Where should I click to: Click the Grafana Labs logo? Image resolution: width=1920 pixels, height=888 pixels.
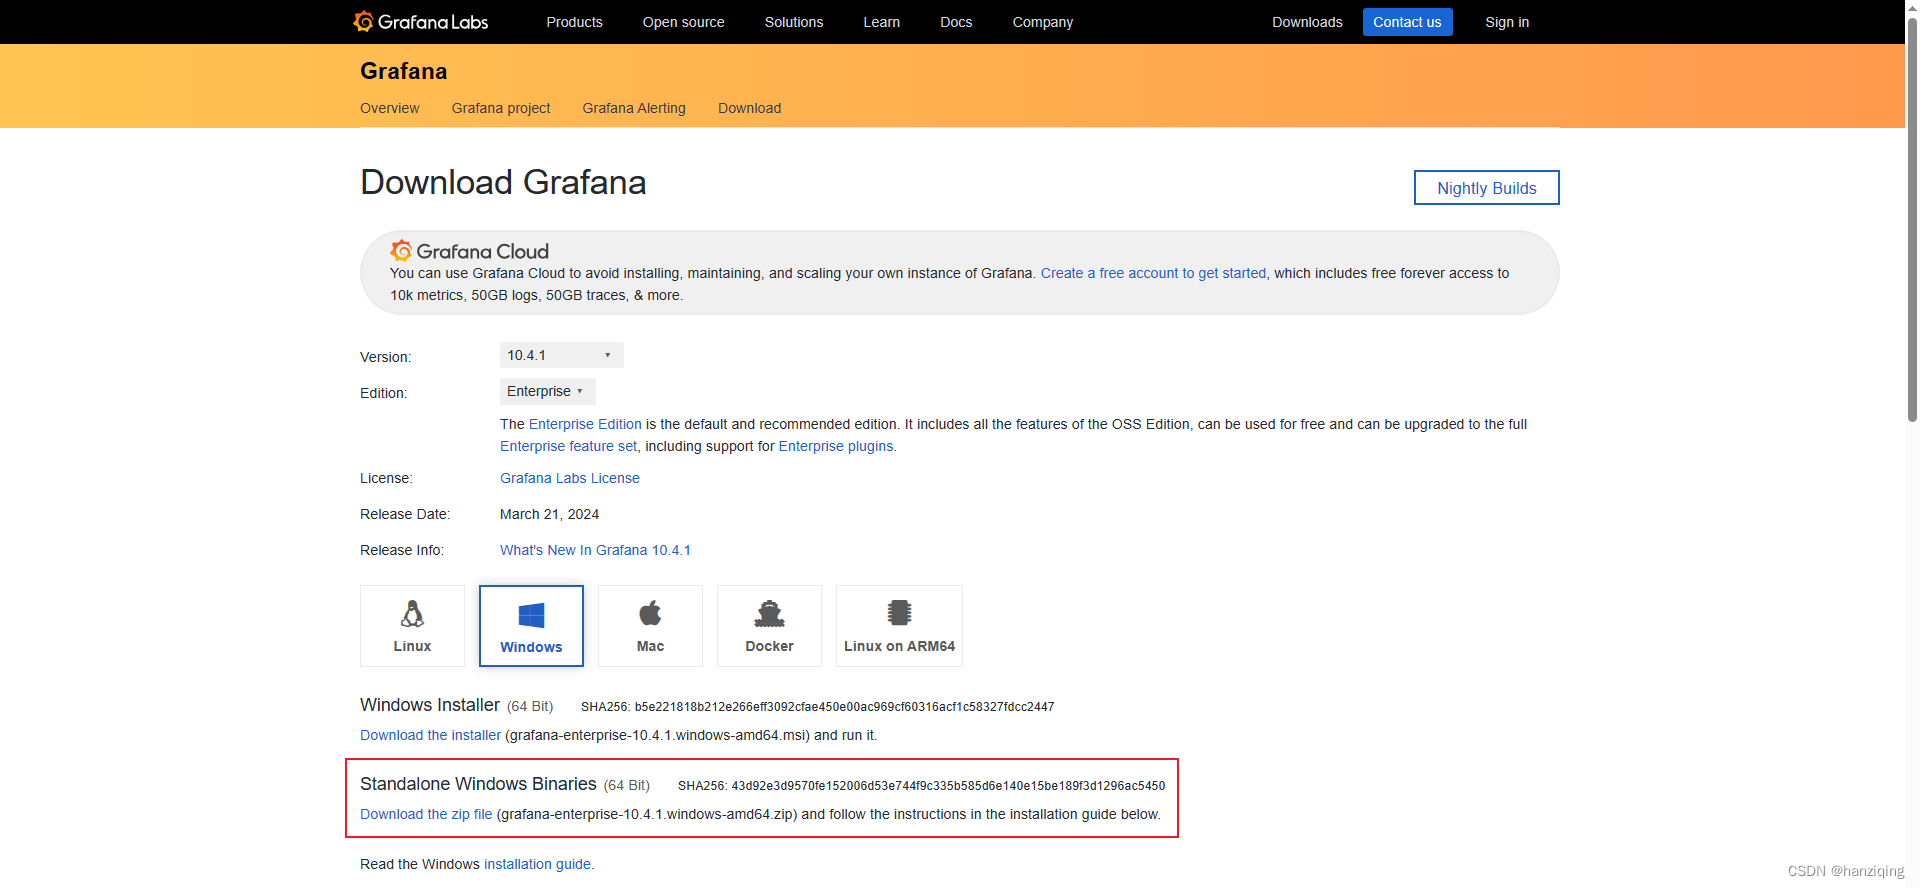click(420, 21)
